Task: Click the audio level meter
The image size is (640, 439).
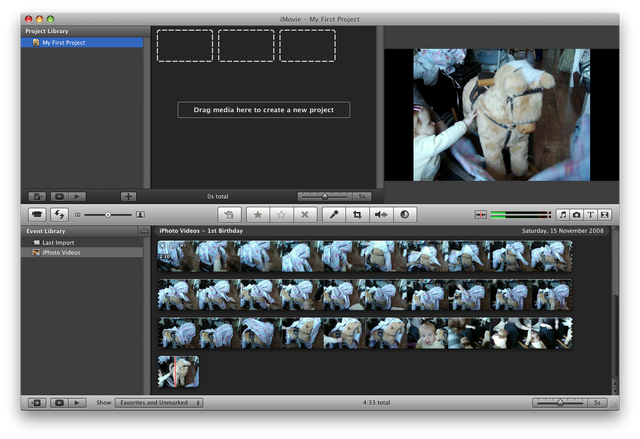Action: [520, 215]
